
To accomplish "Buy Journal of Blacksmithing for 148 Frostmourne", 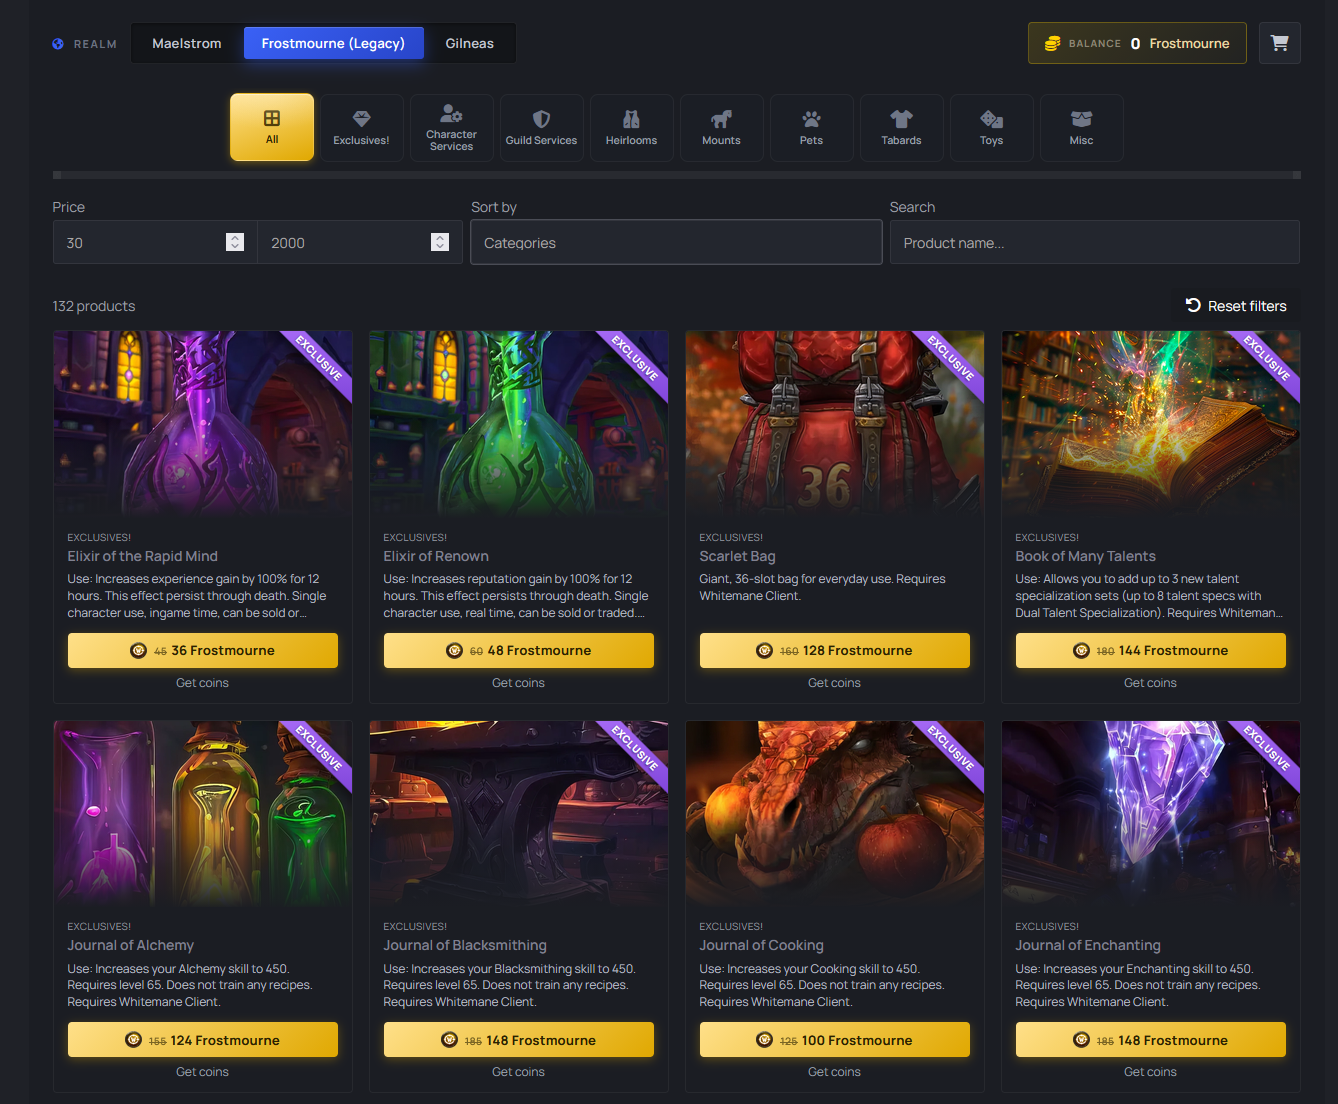I will [519, 1040].
